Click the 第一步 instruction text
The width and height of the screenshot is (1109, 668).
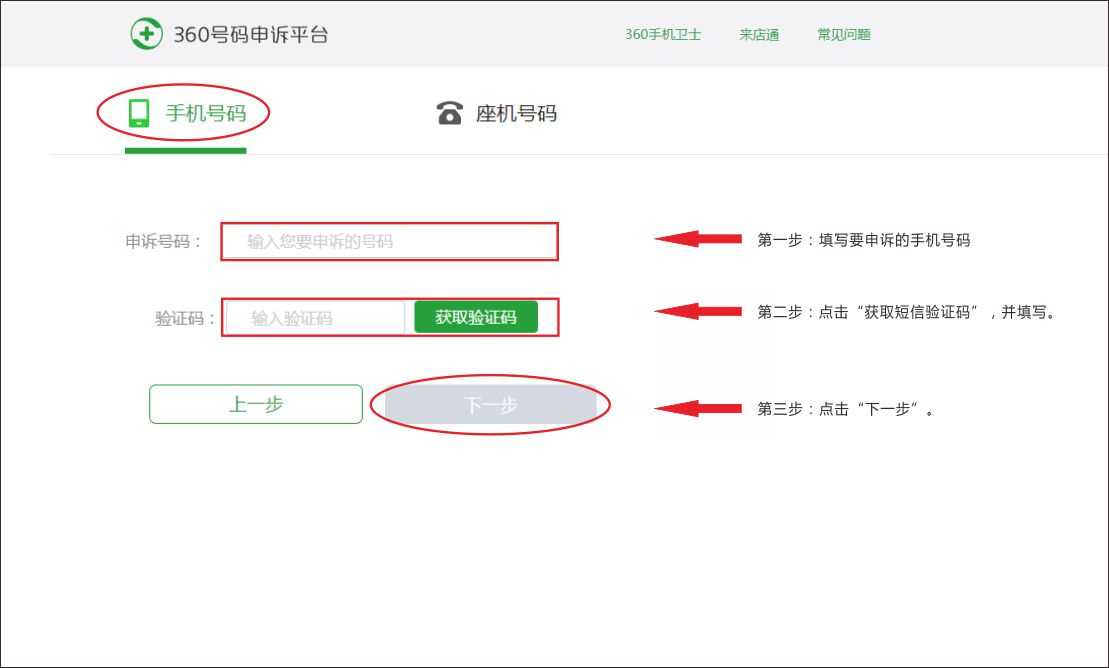pos(863,240)
